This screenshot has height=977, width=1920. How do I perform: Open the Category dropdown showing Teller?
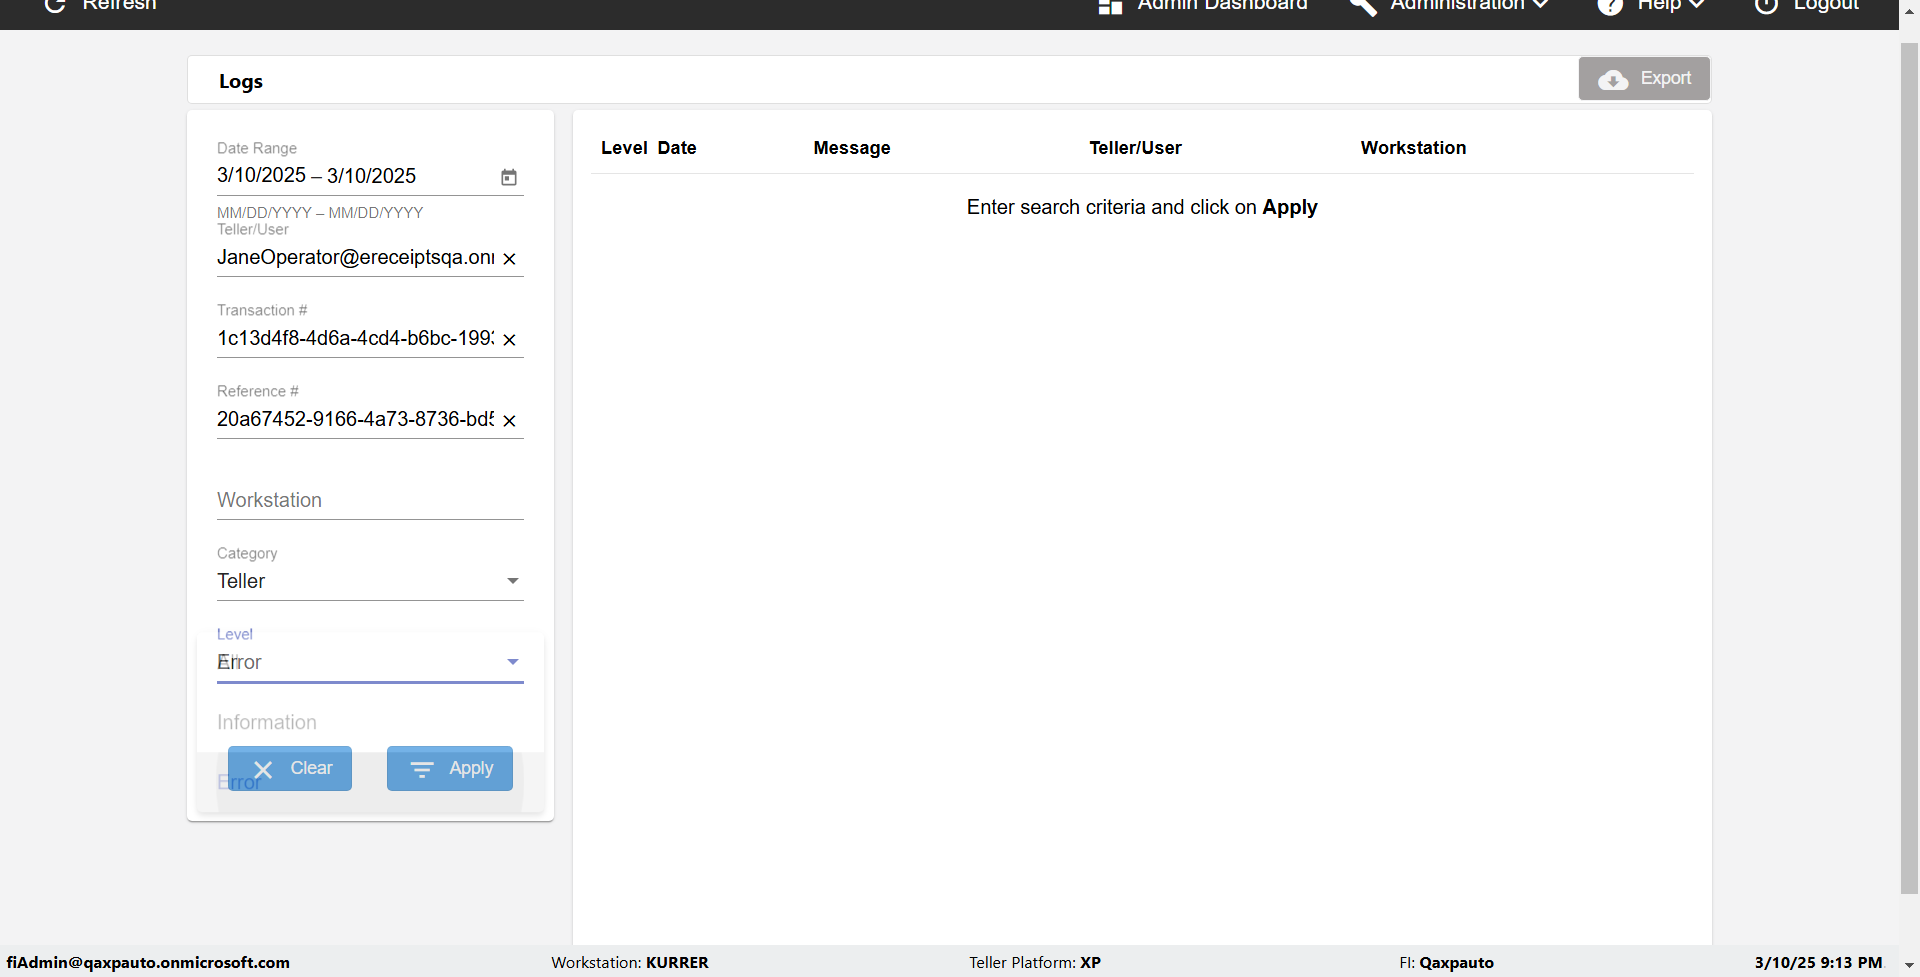click(370, 581)
